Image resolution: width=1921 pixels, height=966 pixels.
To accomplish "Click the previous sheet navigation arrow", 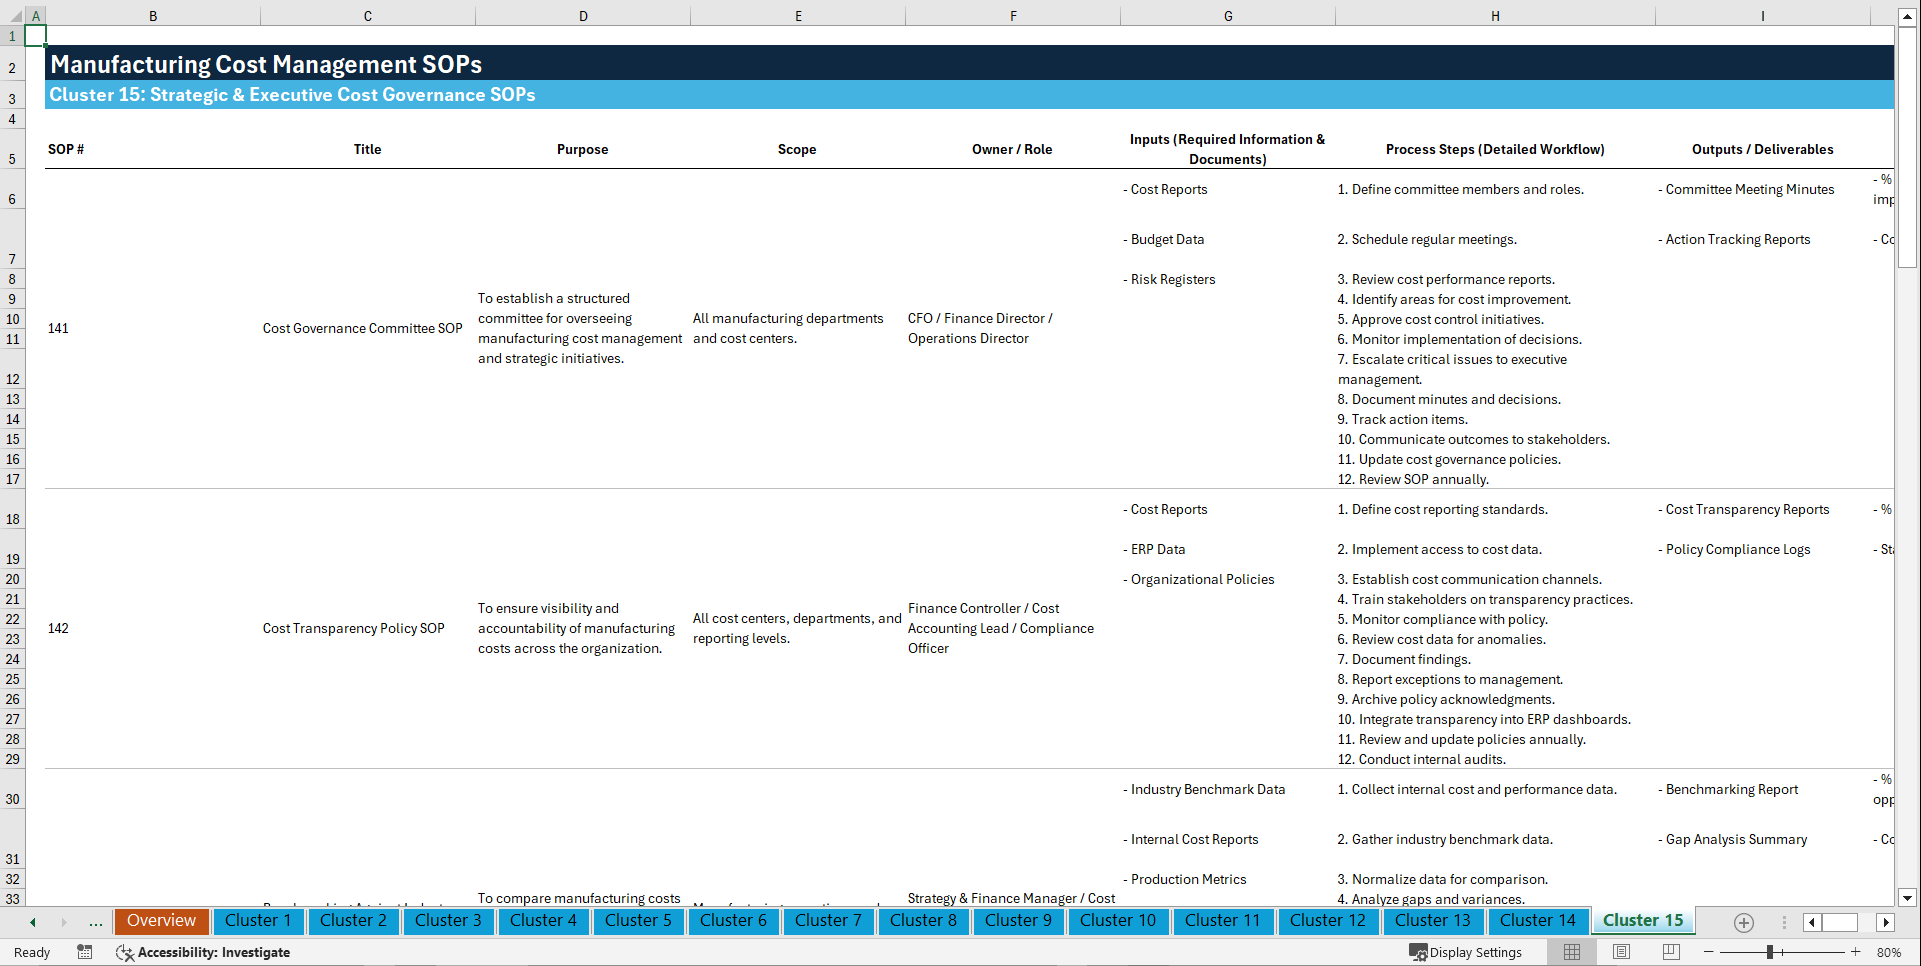I will [32, 922].
